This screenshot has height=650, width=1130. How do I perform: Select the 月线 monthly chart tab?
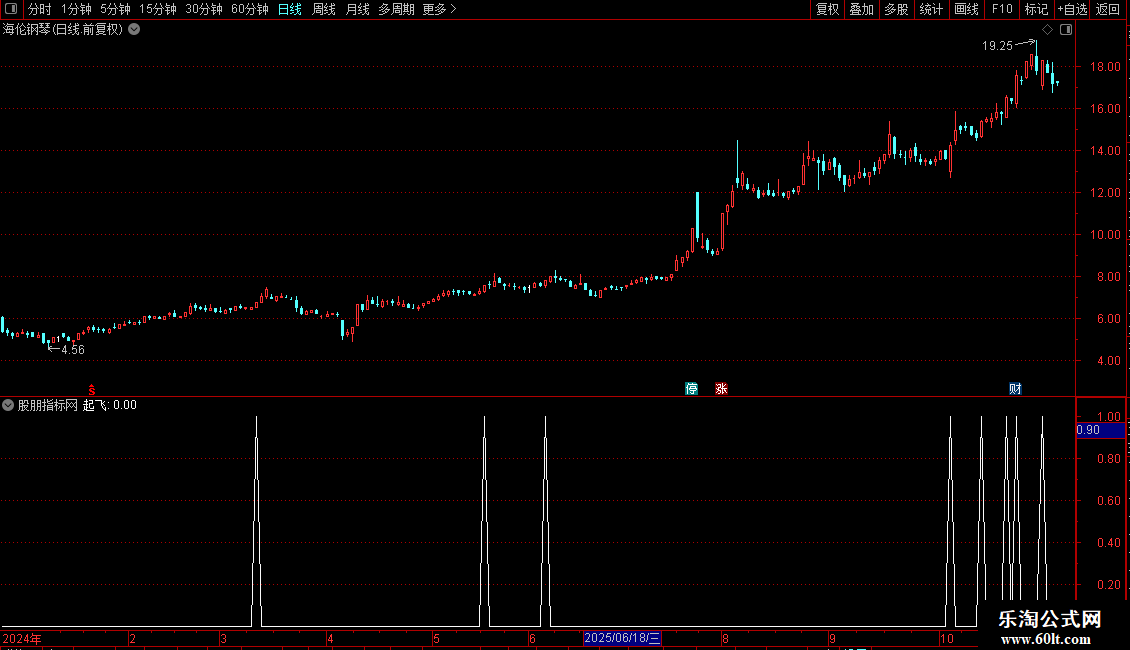pos(357,9)
